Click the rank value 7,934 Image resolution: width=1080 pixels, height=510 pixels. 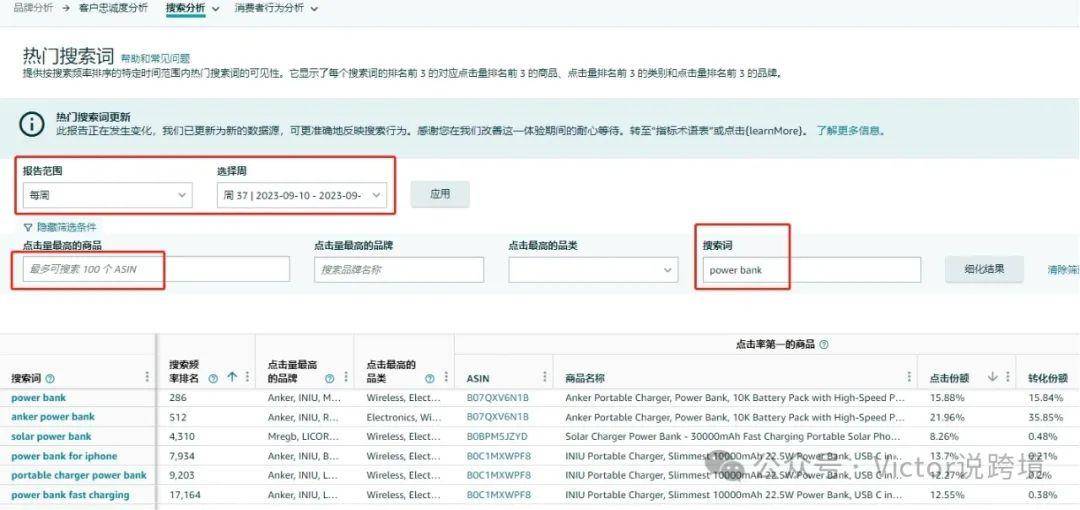click(x=182, y=456)
